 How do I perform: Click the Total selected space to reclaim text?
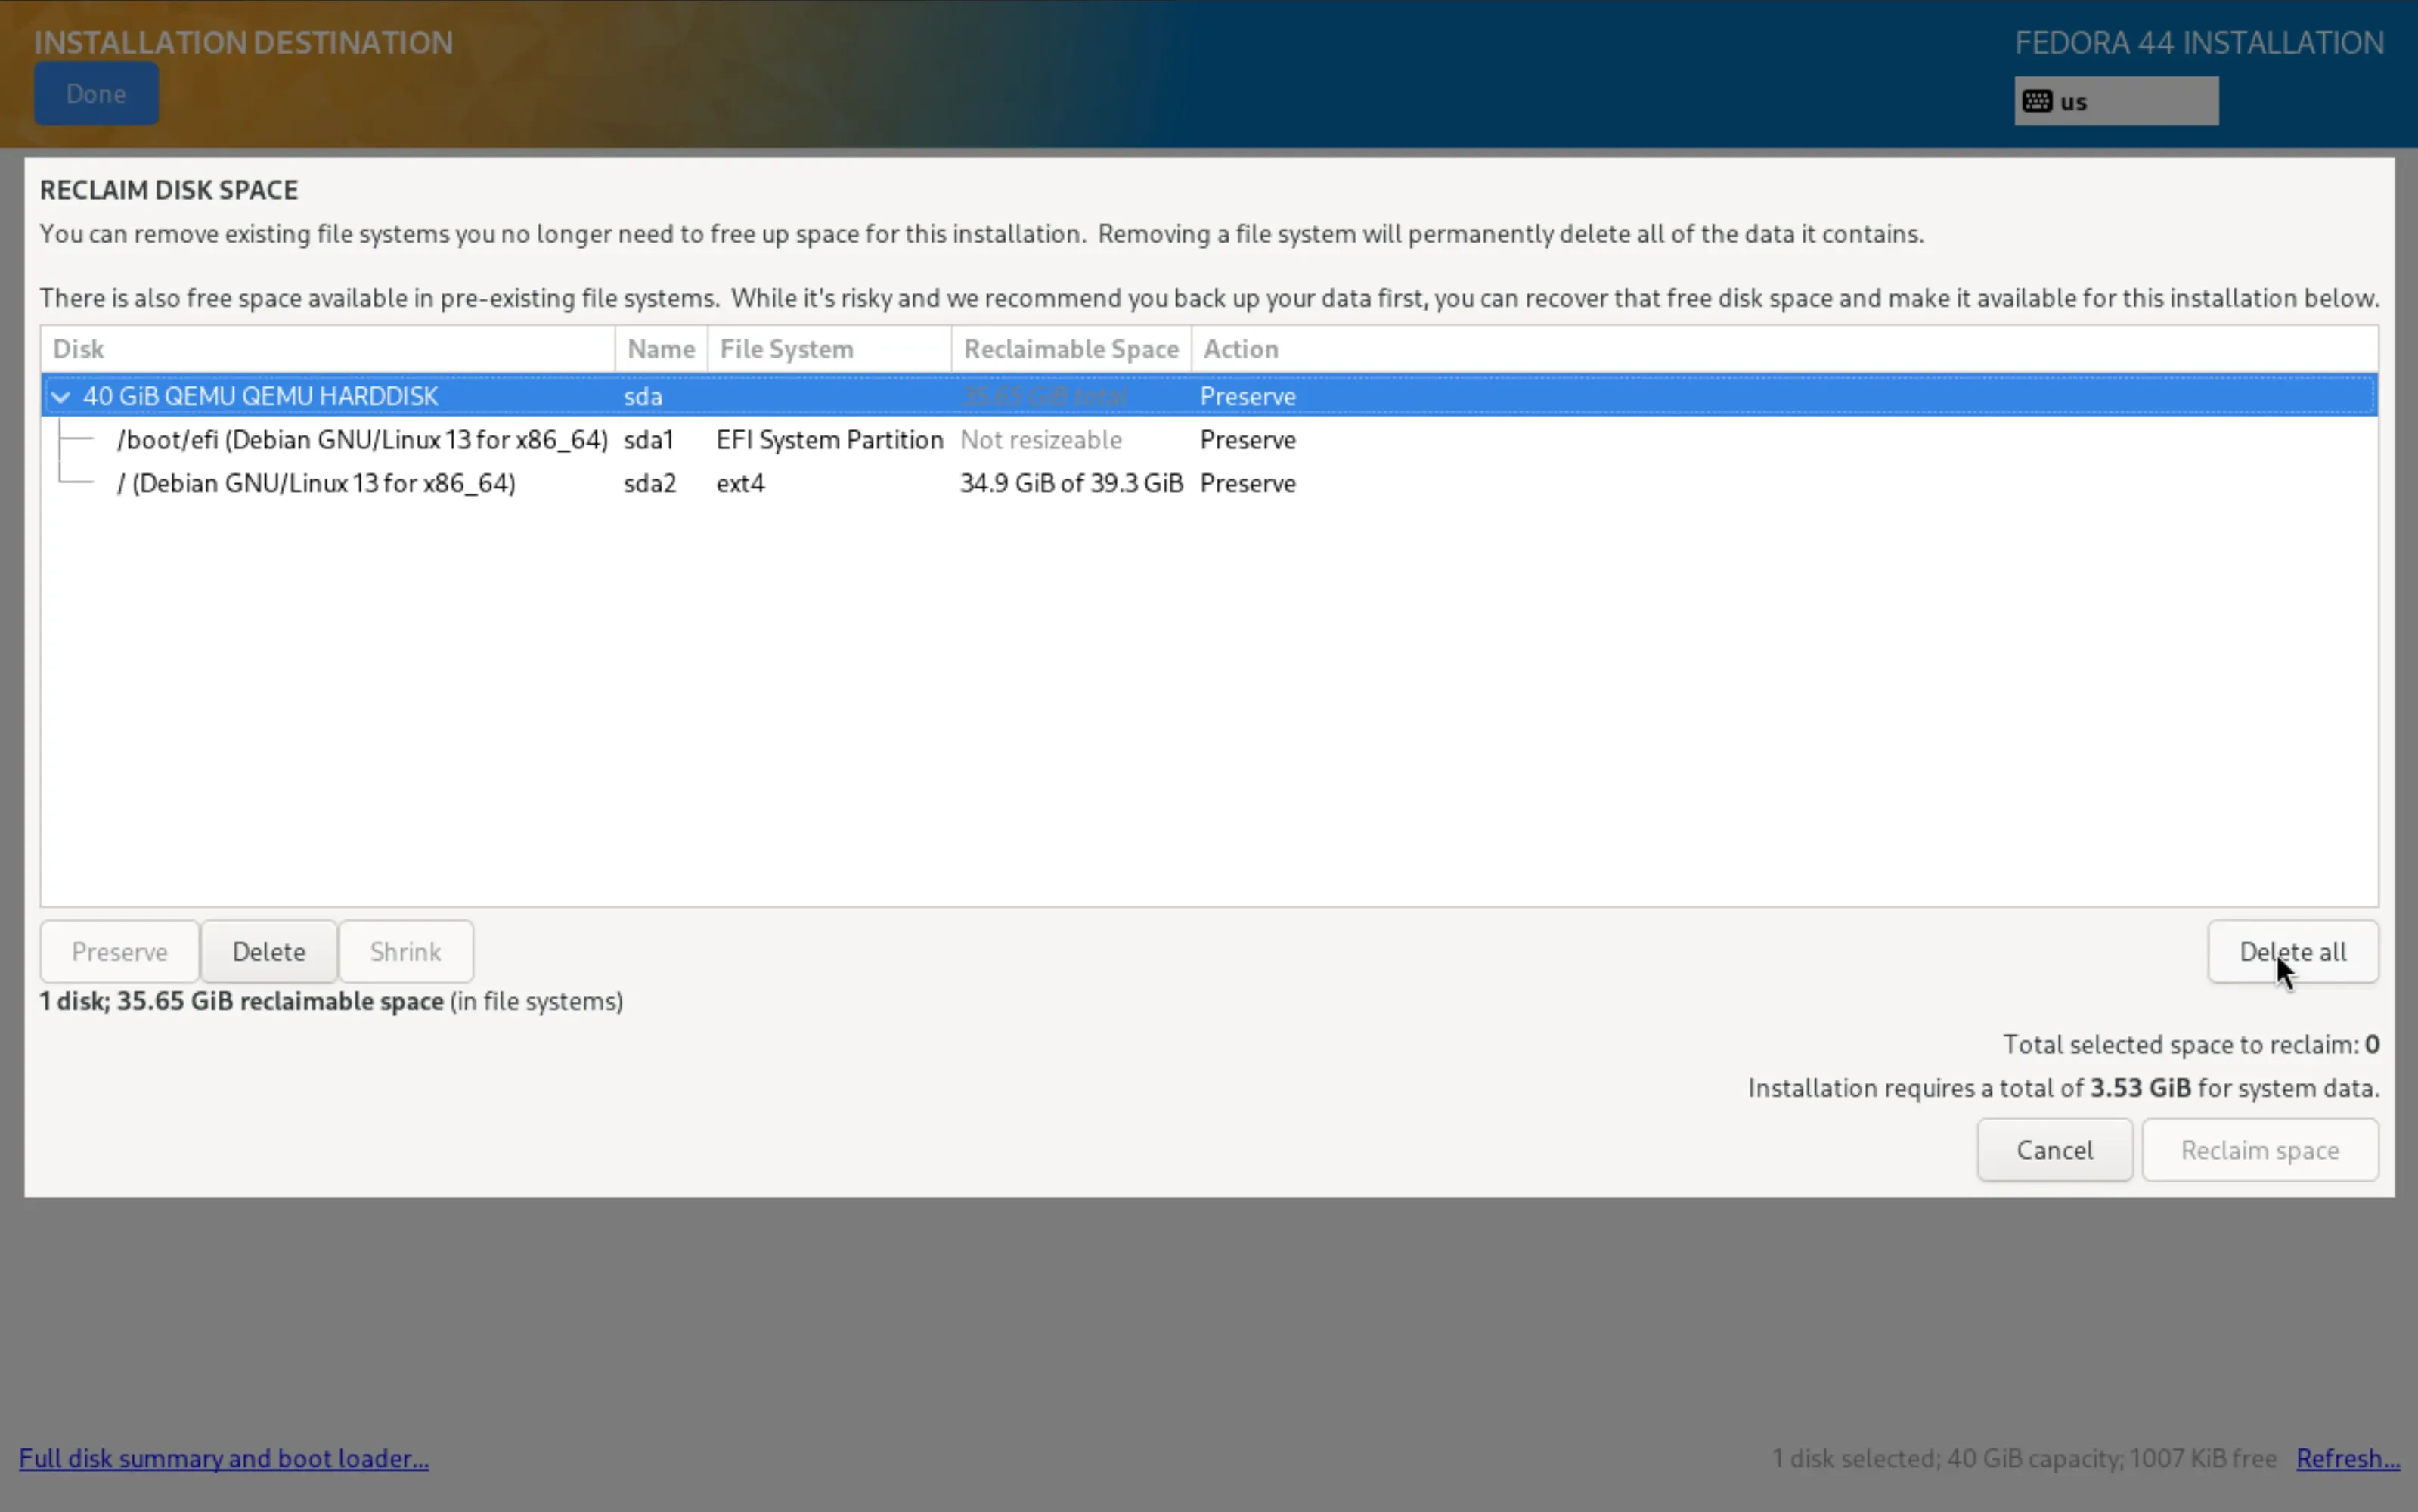click(x=2191, y=1044)
